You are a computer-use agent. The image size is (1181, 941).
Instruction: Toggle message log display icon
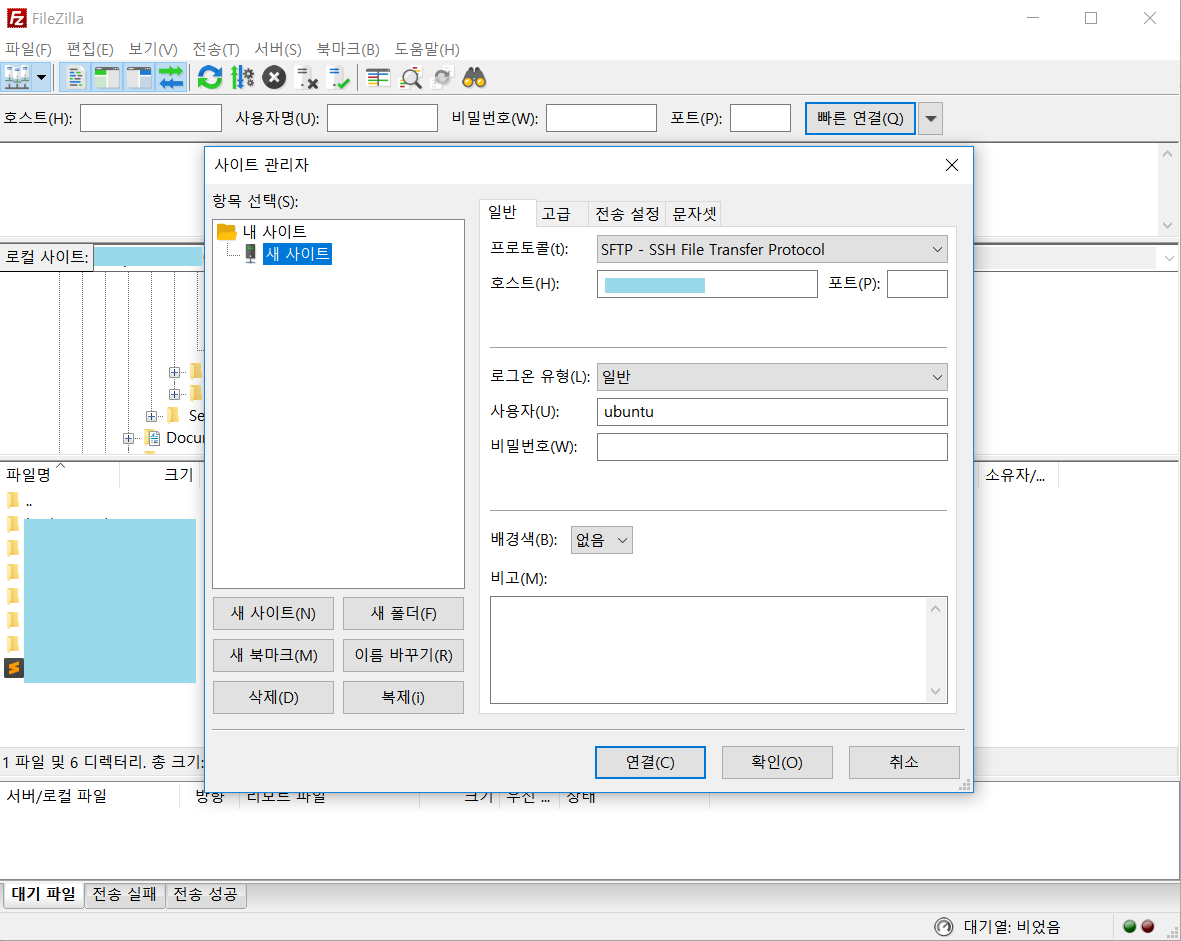[75, 78]
